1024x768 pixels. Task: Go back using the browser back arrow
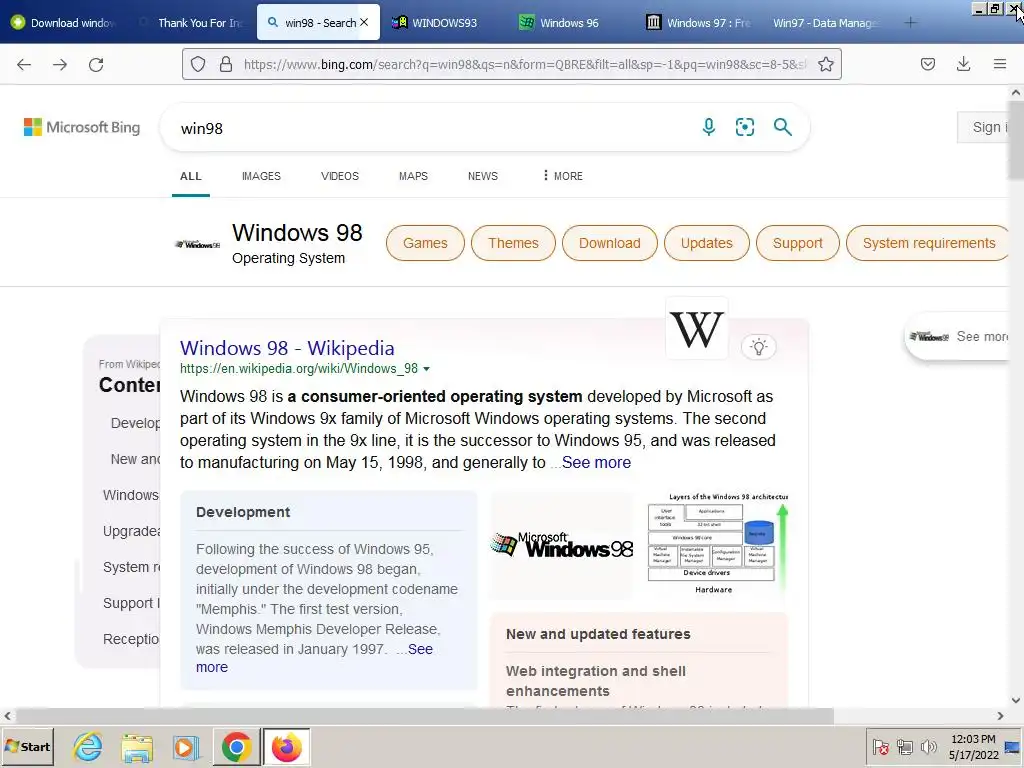tap(24, 64)
